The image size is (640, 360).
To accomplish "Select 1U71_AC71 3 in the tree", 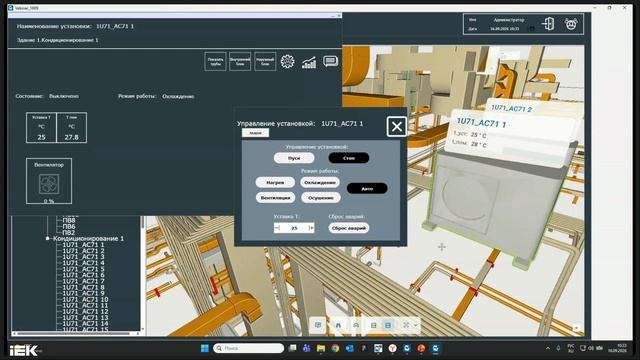I will click(83, 257).
